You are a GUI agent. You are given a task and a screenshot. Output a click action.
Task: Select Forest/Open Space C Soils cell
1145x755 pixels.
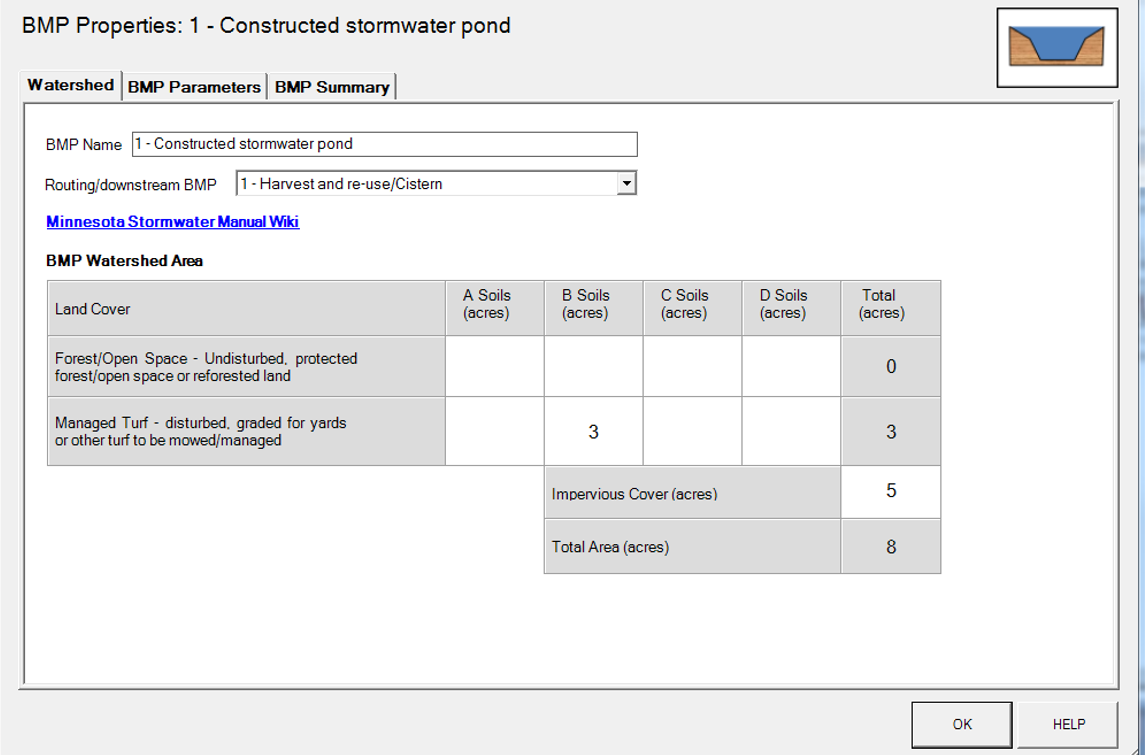click(692, 366)
